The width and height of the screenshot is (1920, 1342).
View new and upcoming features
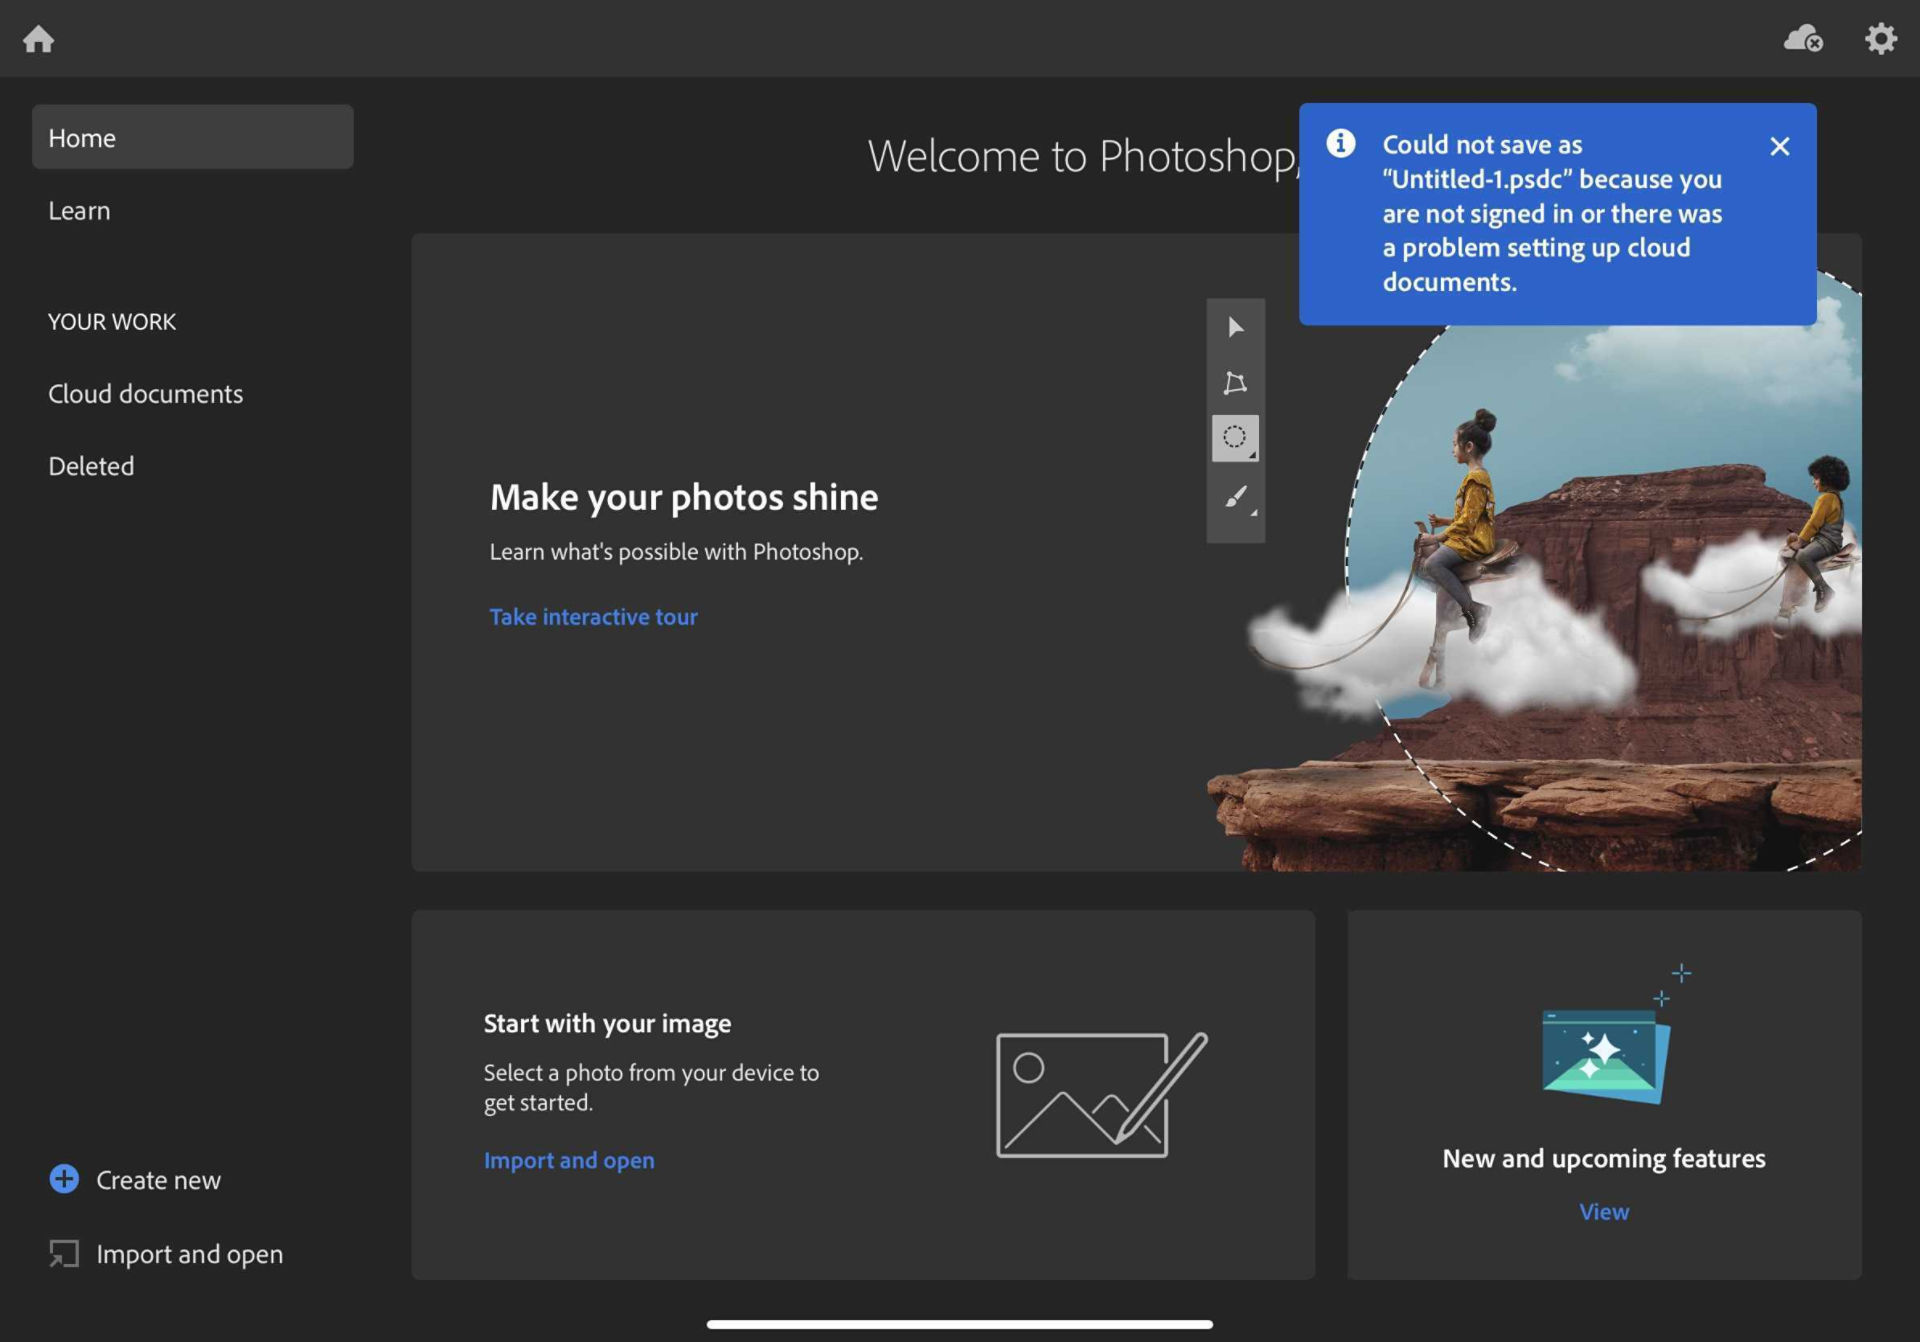tap(1603, 1212)
